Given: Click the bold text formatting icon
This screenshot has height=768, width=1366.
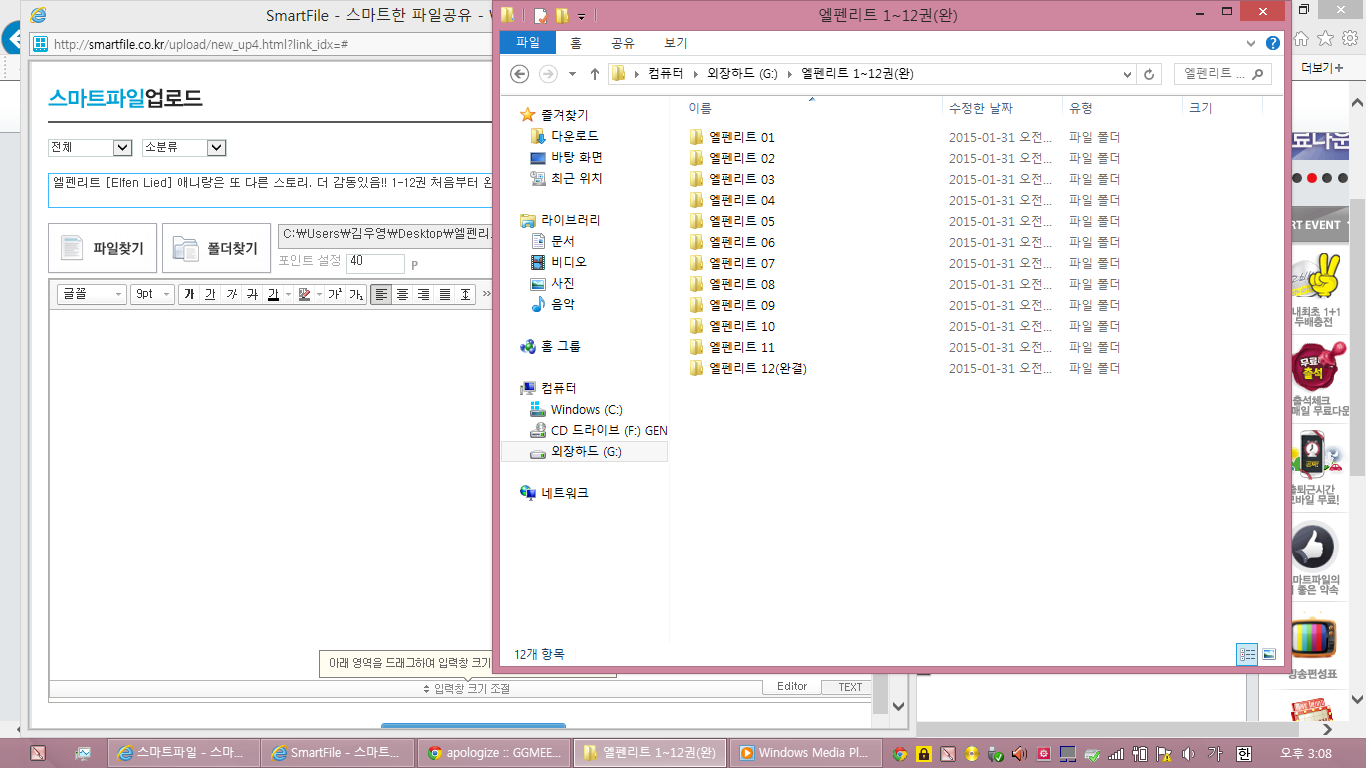Looking at the screenshot, I should [189, 294].
